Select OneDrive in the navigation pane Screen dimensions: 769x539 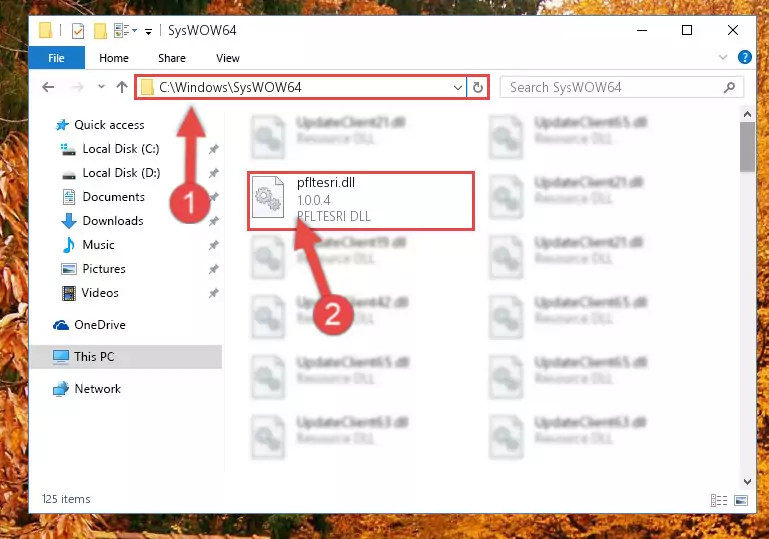coord(100,325)
